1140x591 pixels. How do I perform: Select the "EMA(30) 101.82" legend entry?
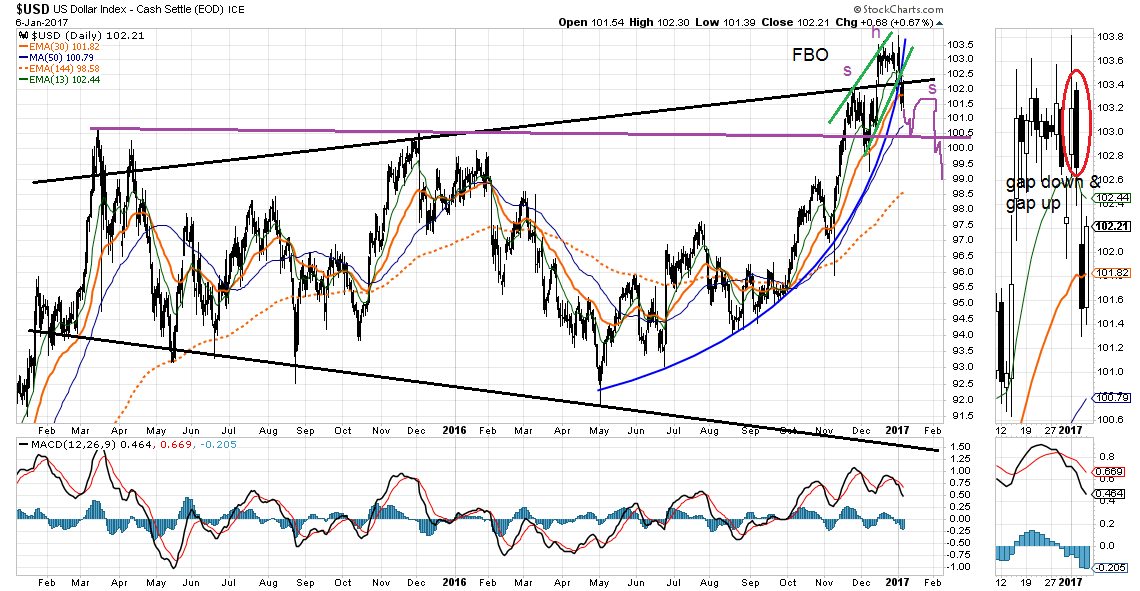pyautogui.click(x=60, y=47)
